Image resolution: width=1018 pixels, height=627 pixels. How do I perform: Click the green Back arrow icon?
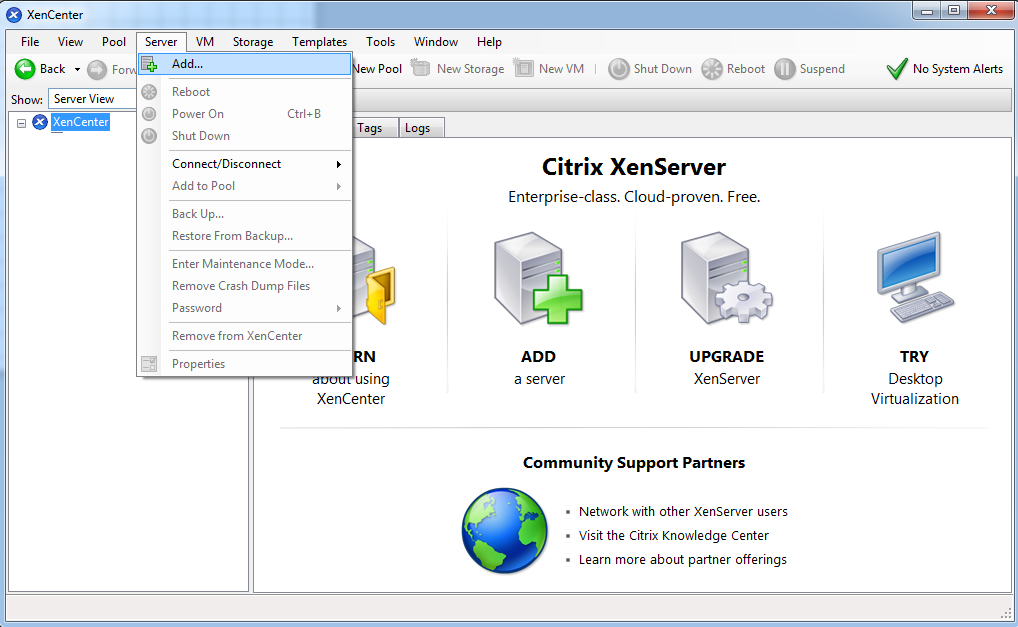pyautogui.click(x=25, y=69)
